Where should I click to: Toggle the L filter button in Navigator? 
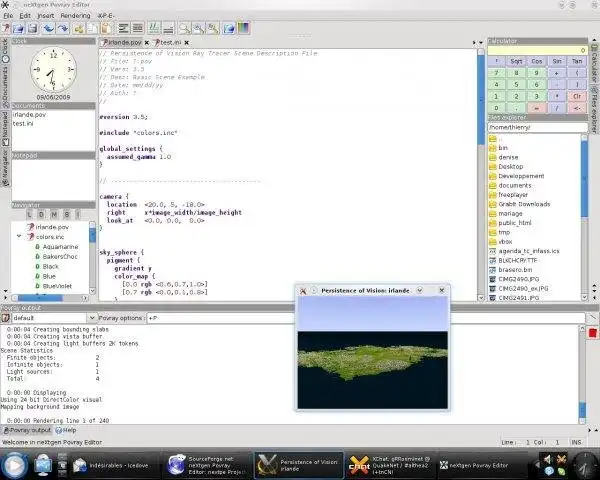pyautogui.click(x=28, y=214)
